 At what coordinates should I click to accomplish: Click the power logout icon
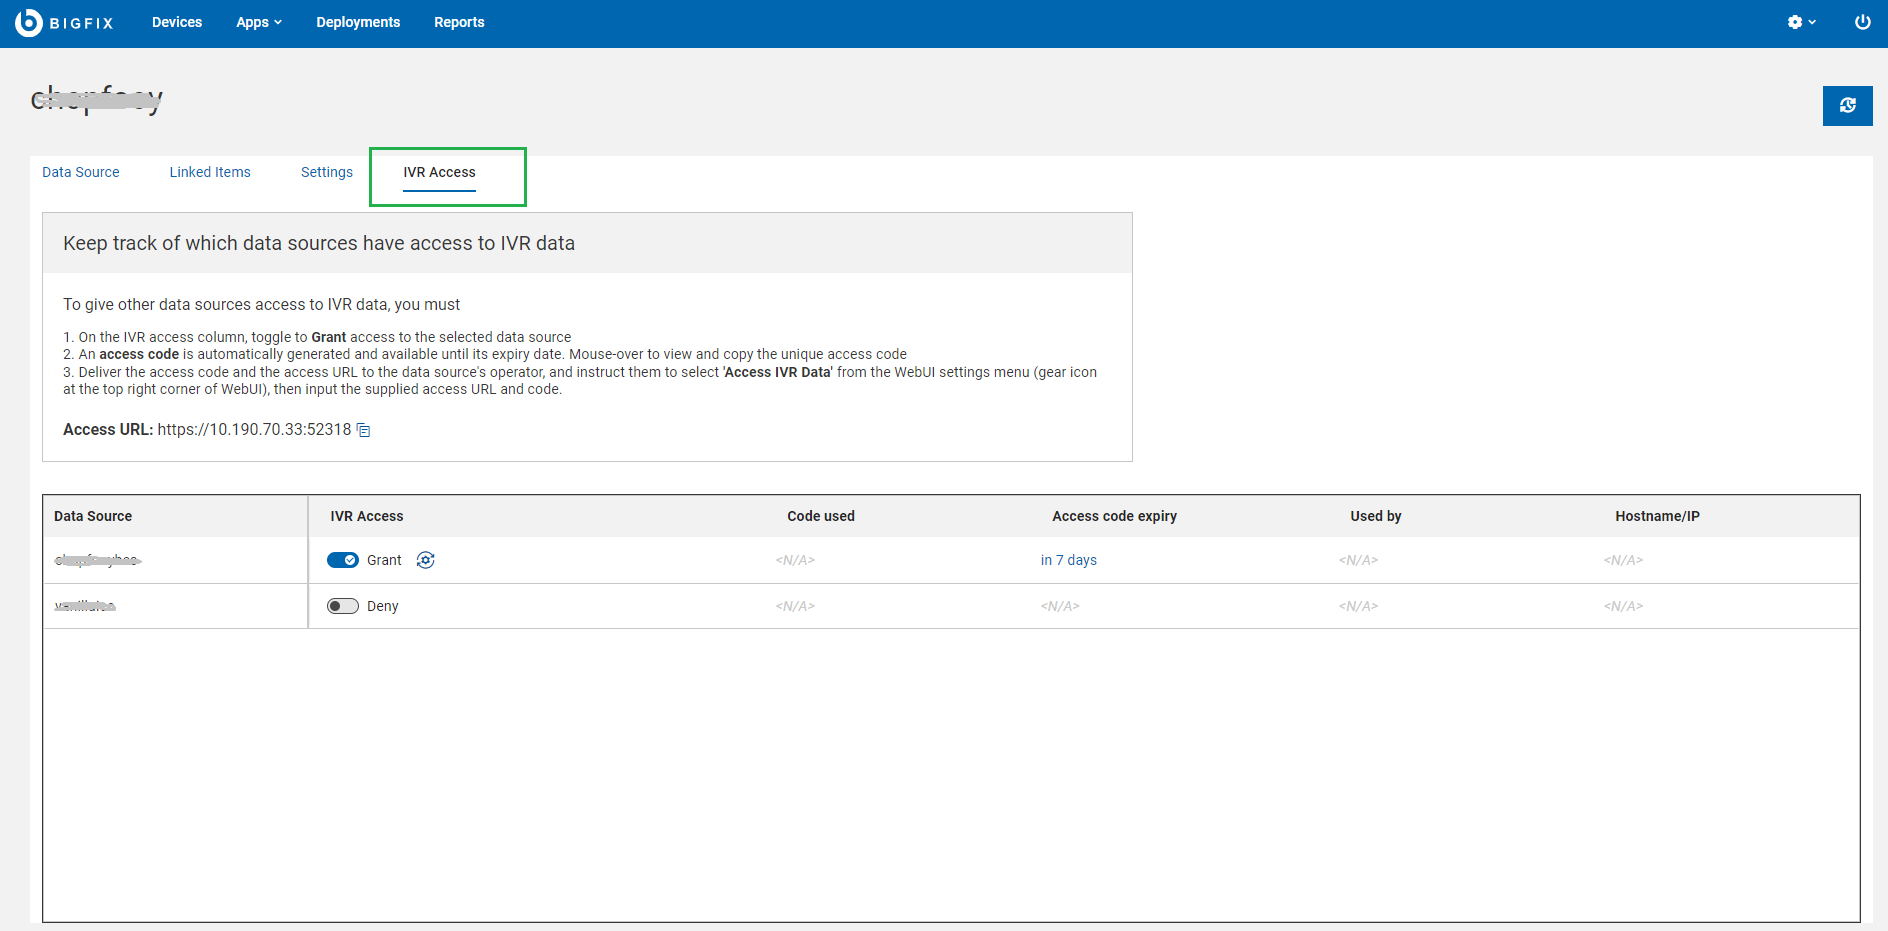click(1862, 22)
